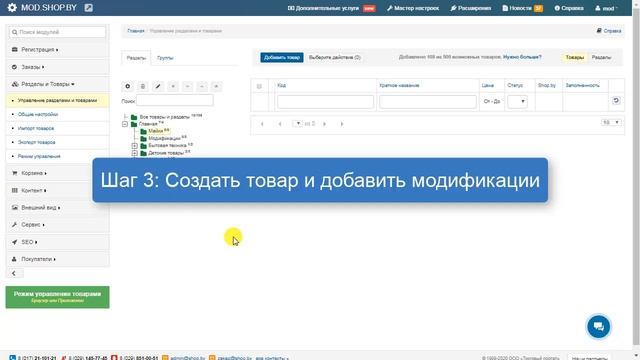Select Все товары и разделы in the tree
This screenshot has height=360, width=640.
pyautogui.click(x=164, y=117)
